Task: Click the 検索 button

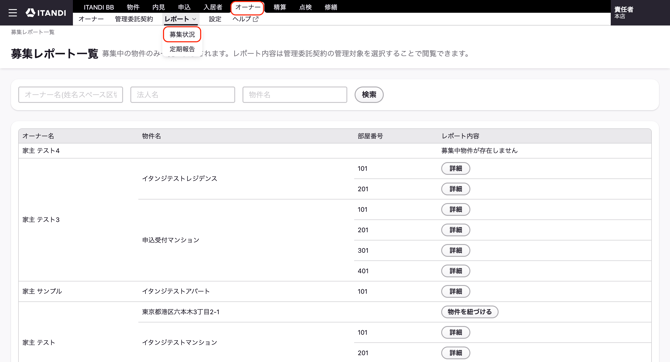Action: tap(369, 94)
